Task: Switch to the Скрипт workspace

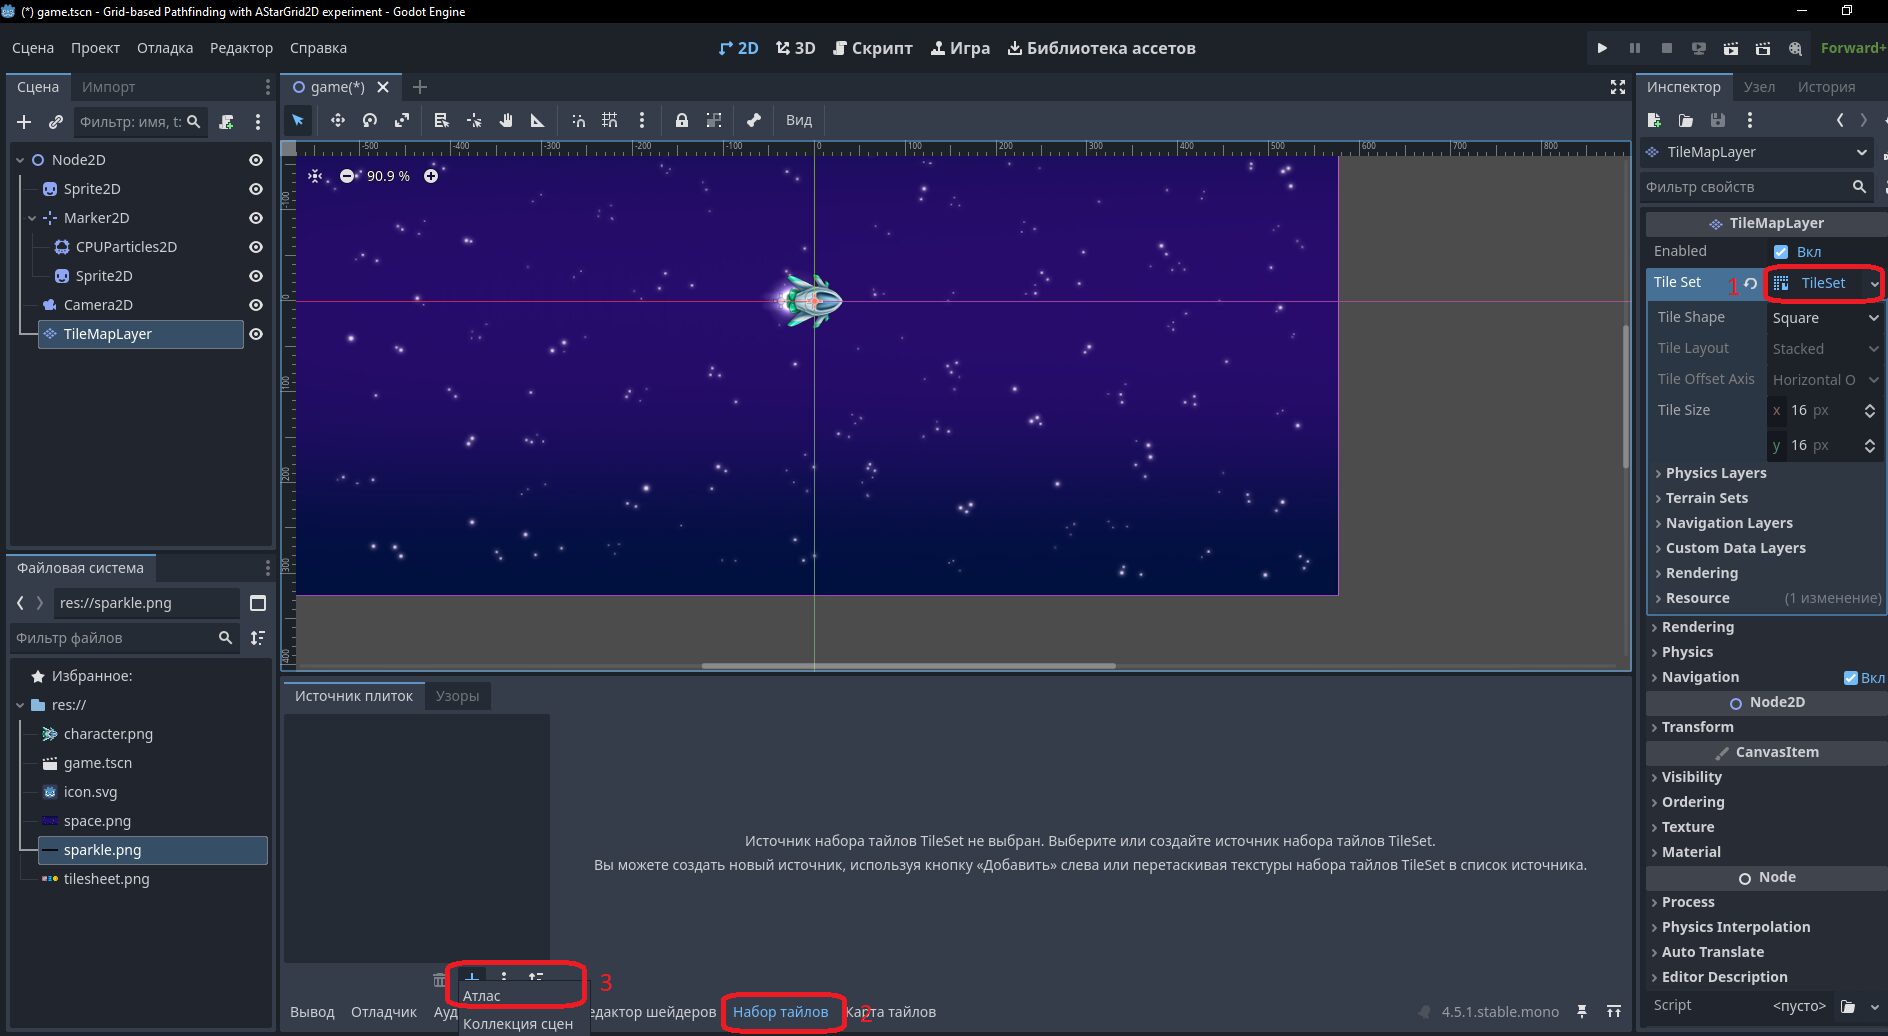Action: point(872,48)
